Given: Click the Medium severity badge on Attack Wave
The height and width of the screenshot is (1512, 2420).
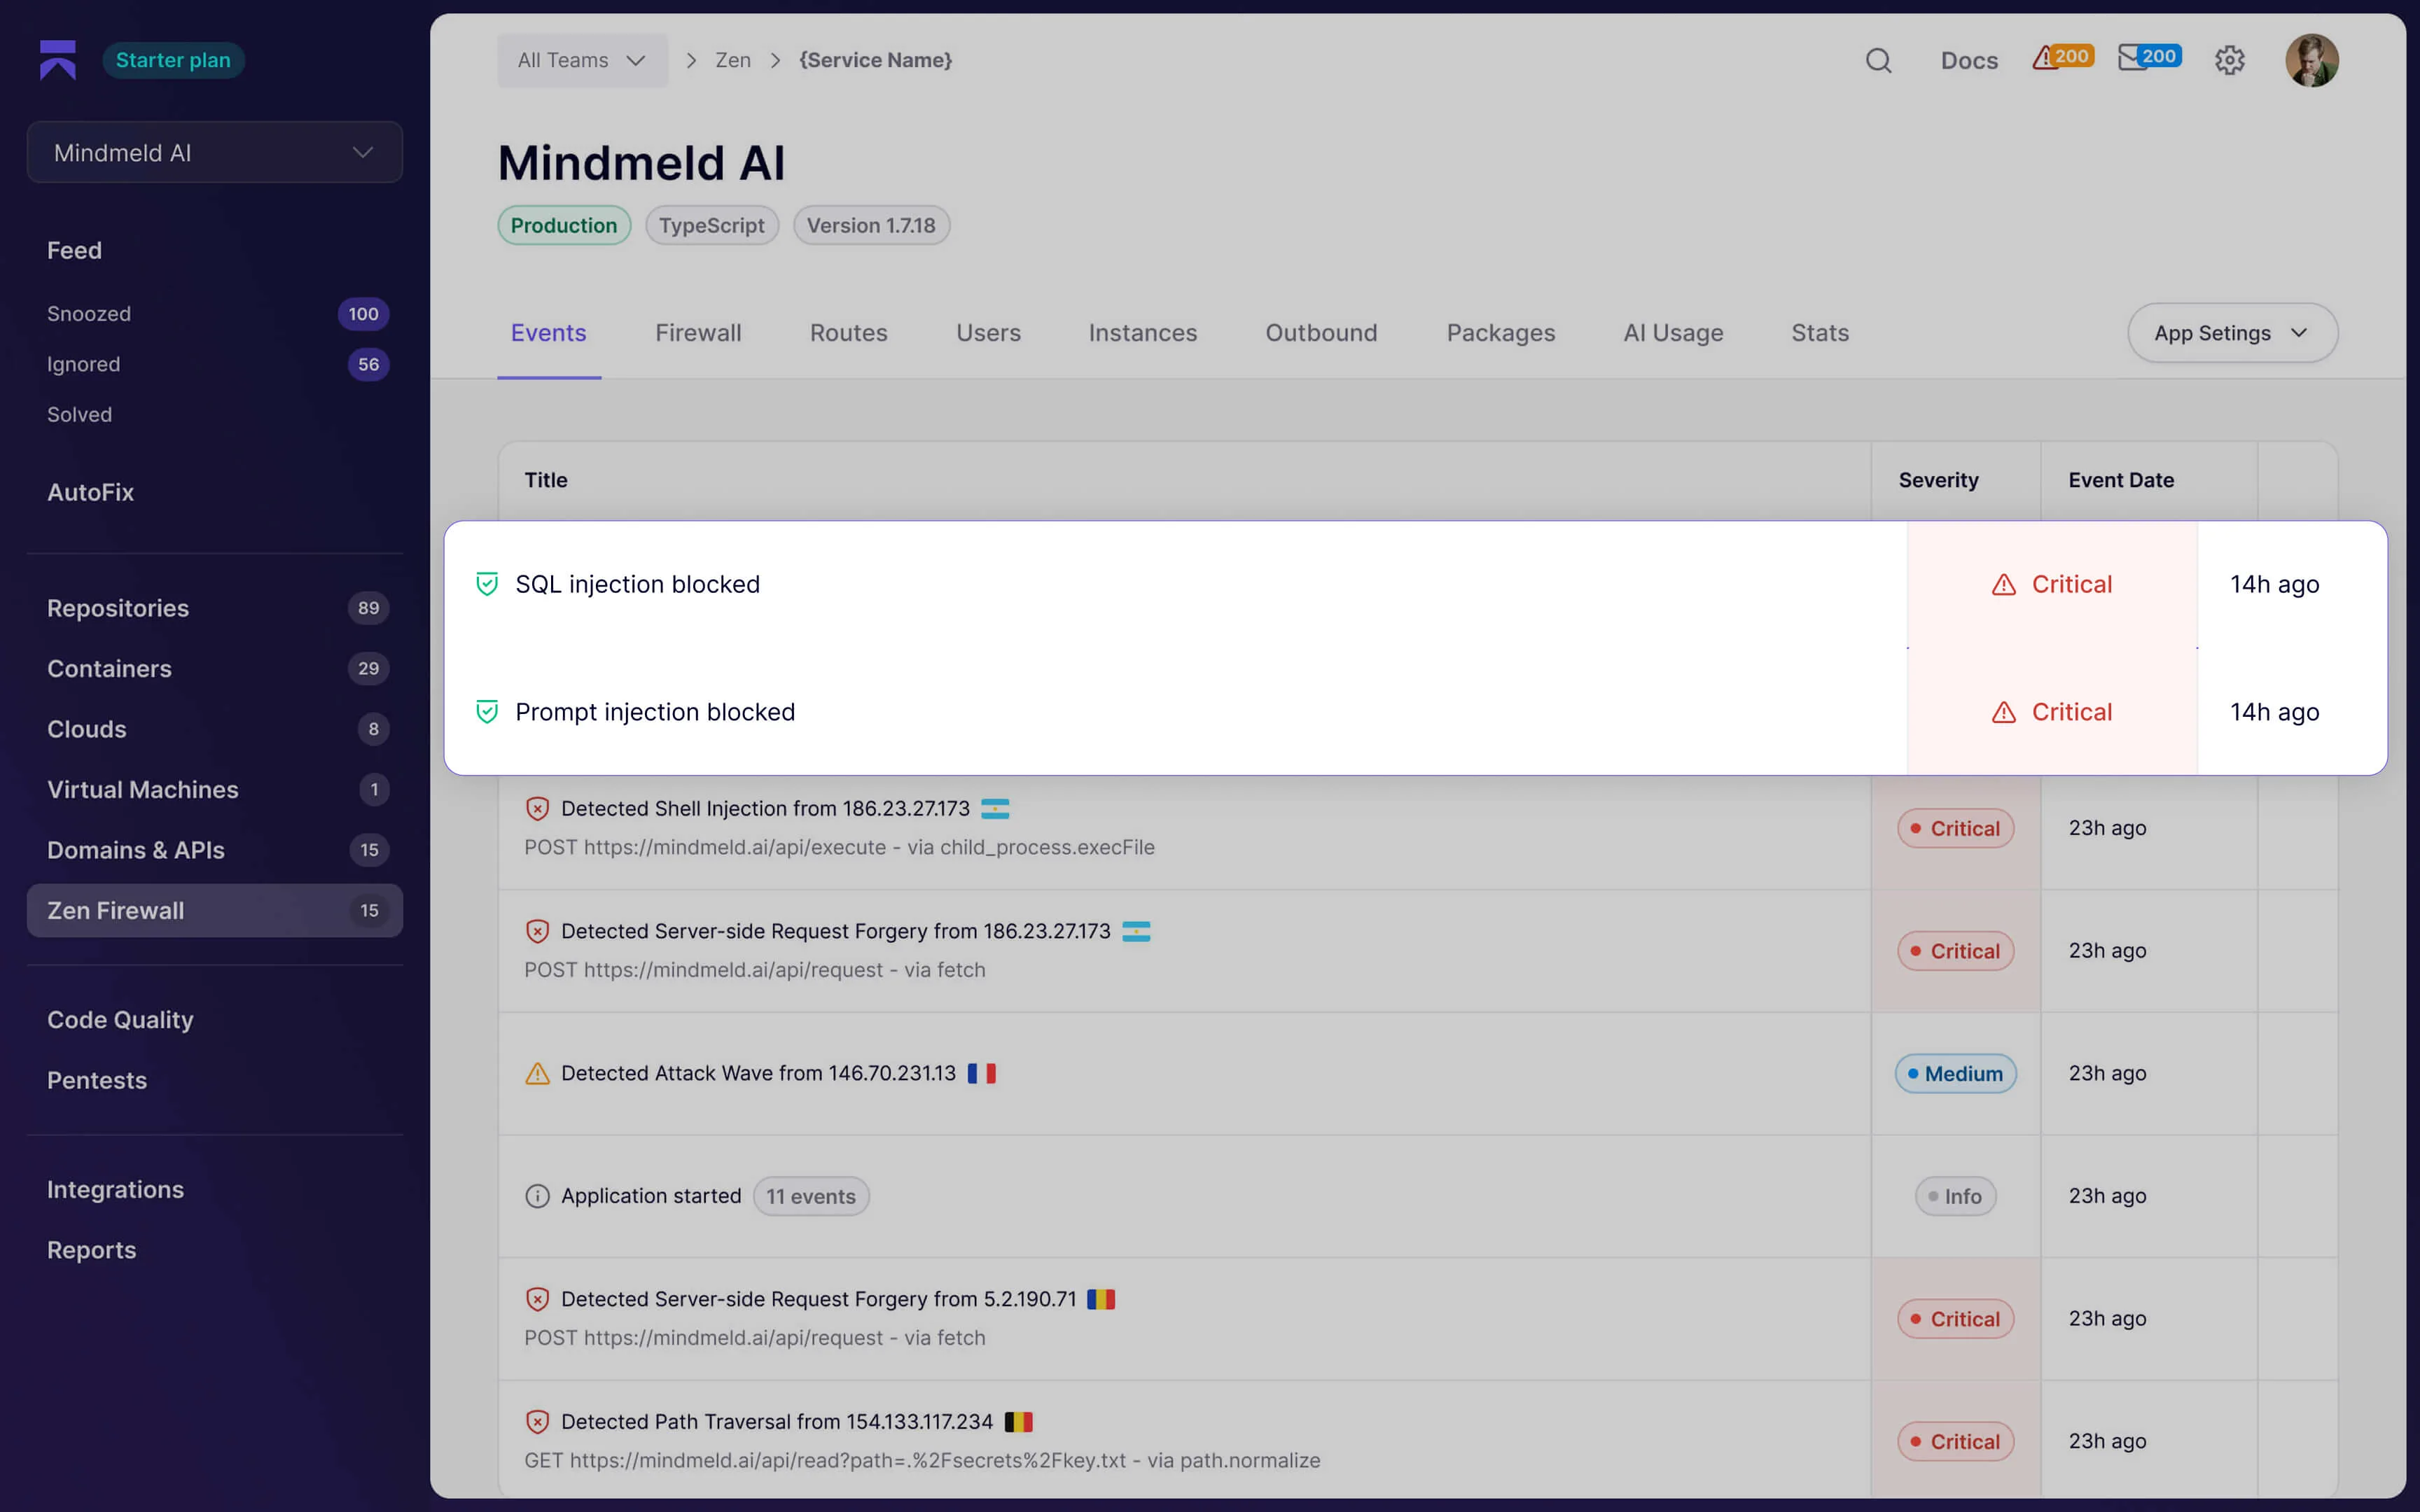Looking at the screenshot, I should click(1954, 1073).
